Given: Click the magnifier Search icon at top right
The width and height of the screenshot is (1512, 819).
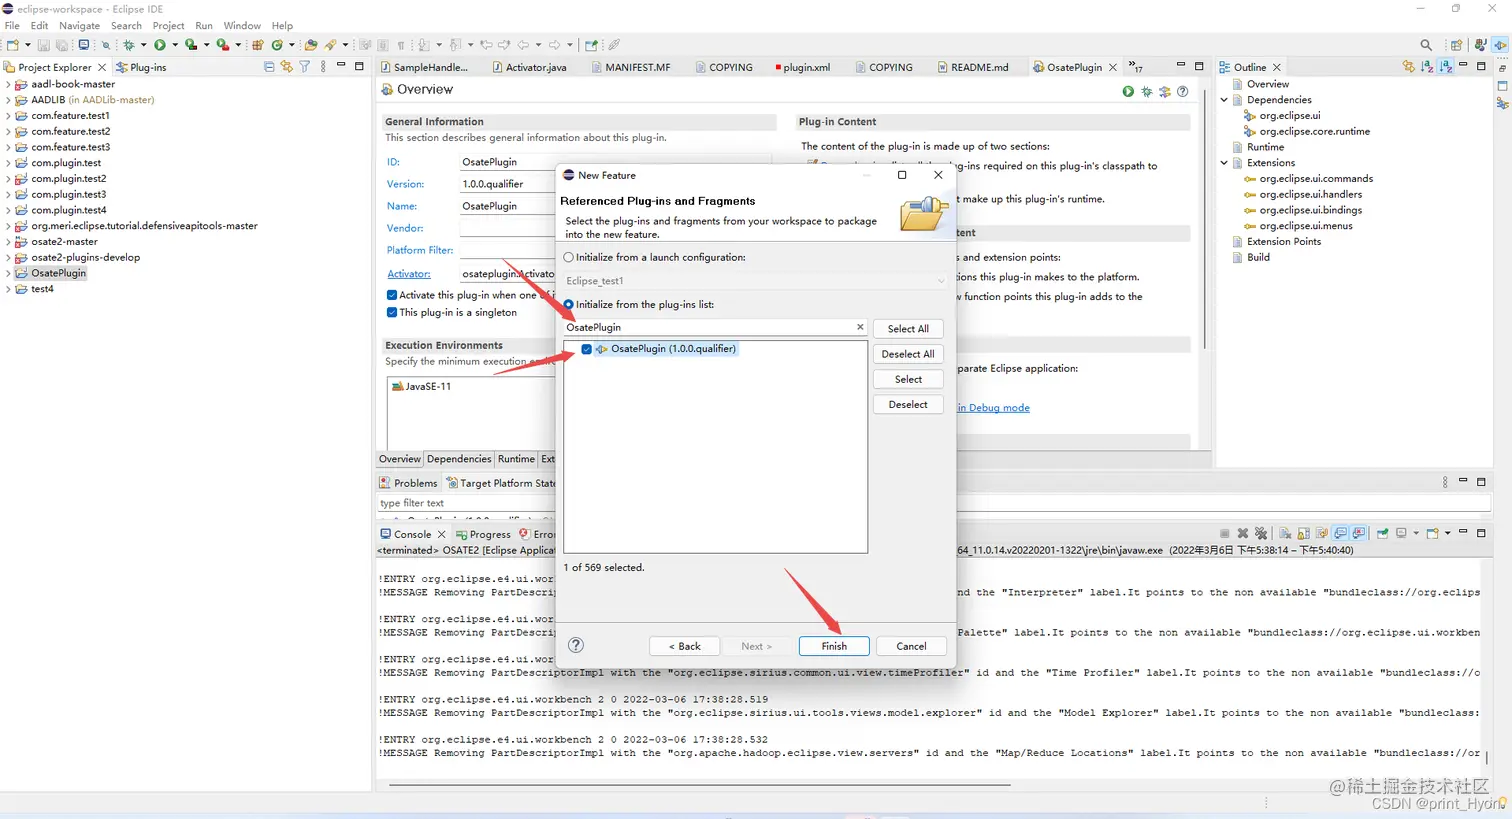Looking at the screenshot, I should pos(1426,44).
